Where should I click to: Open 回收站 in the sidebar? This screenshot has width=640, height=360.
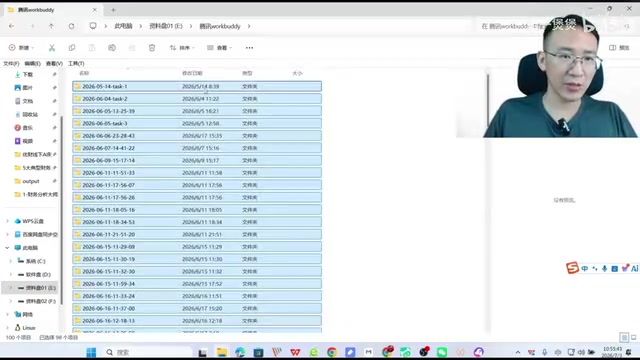[30, 115]
